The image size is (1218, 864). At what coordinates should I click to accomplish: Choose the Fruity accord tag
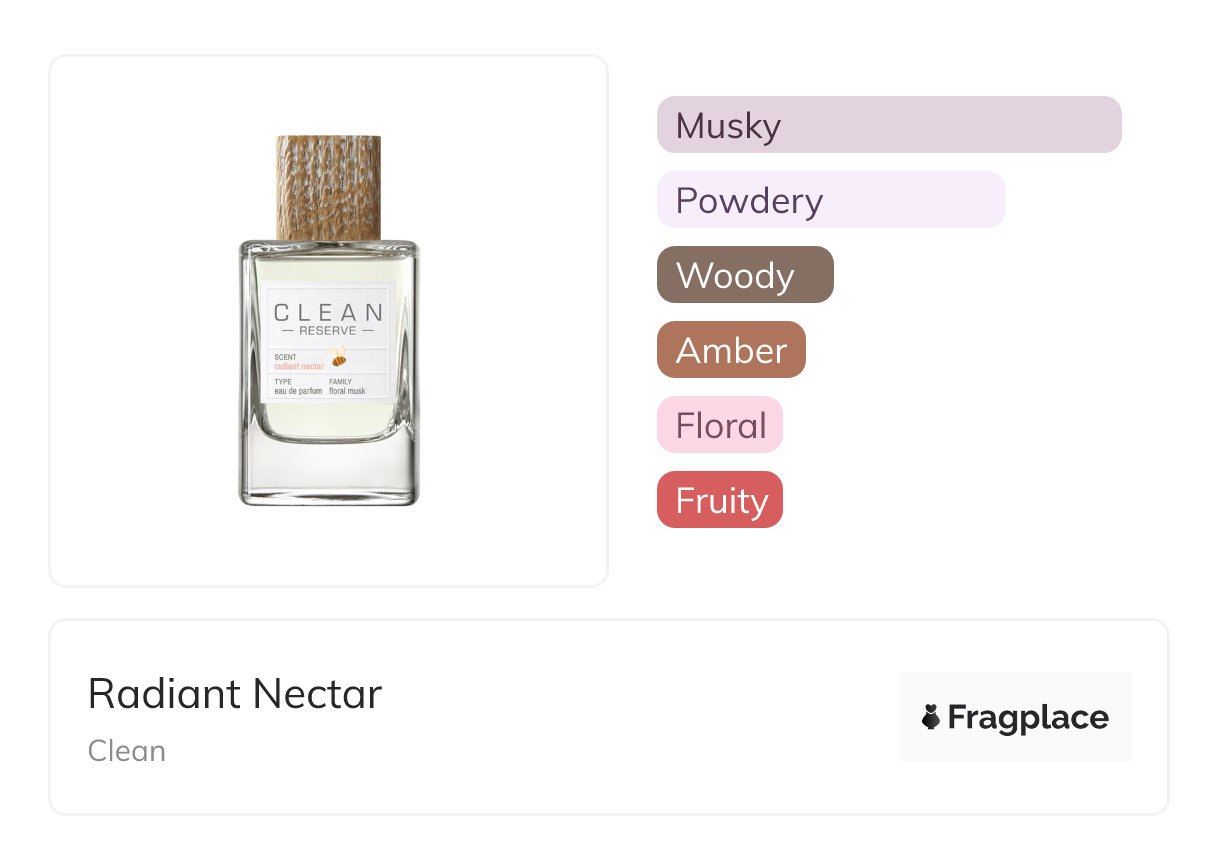click(719, 500)
